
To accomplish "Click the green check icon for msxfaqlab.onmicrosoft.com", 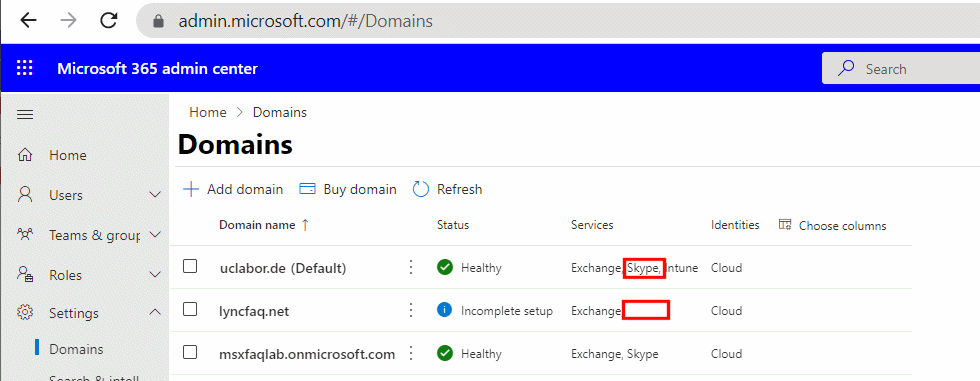I will tap(444, 354).
